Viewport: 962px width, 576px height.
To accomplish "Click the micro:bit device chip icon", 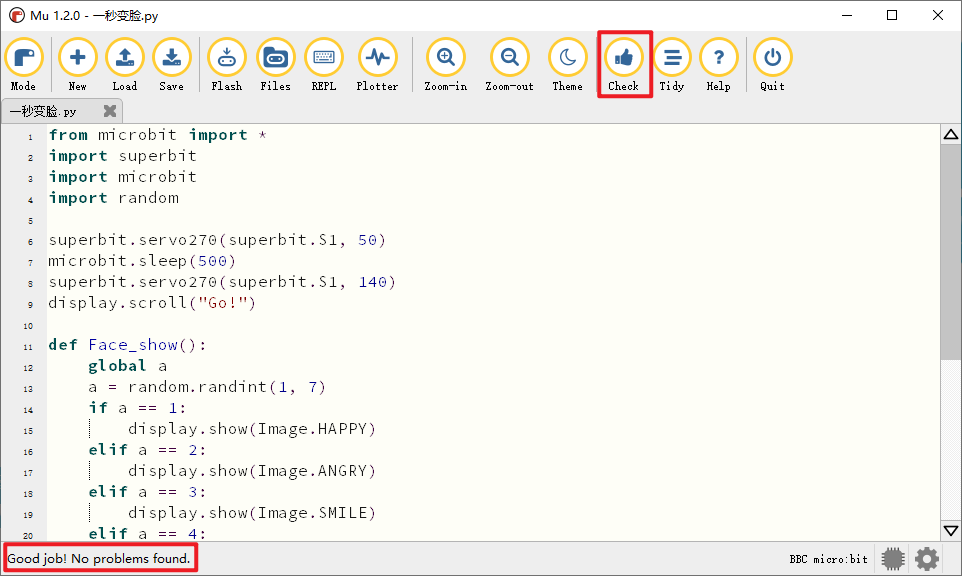I will (x=893, y=559).
